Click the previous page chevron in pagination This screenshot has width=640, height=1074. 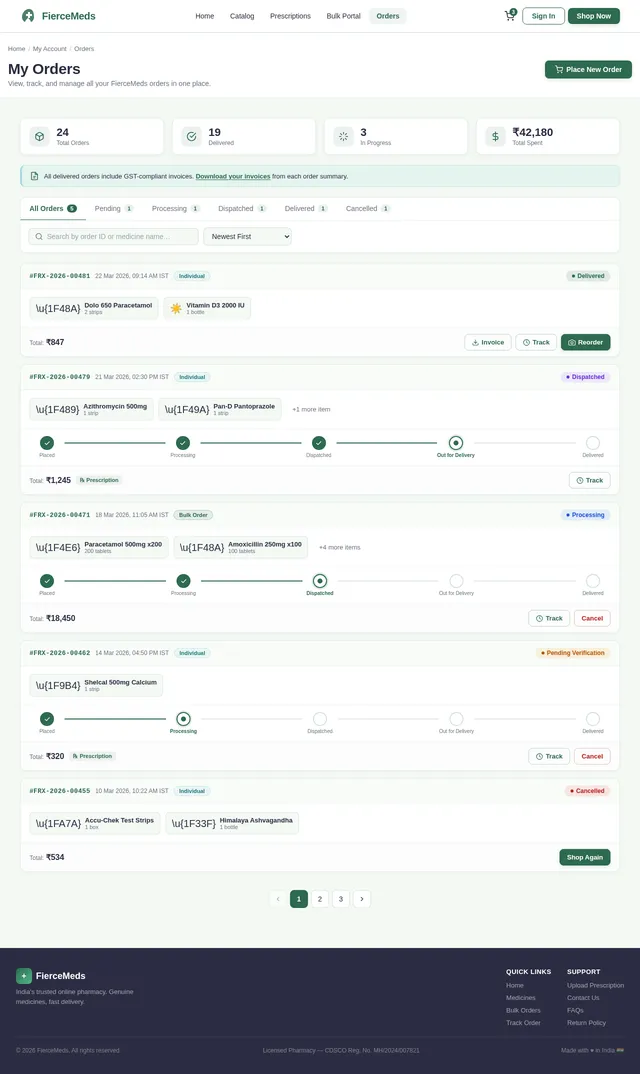point(278,899)
